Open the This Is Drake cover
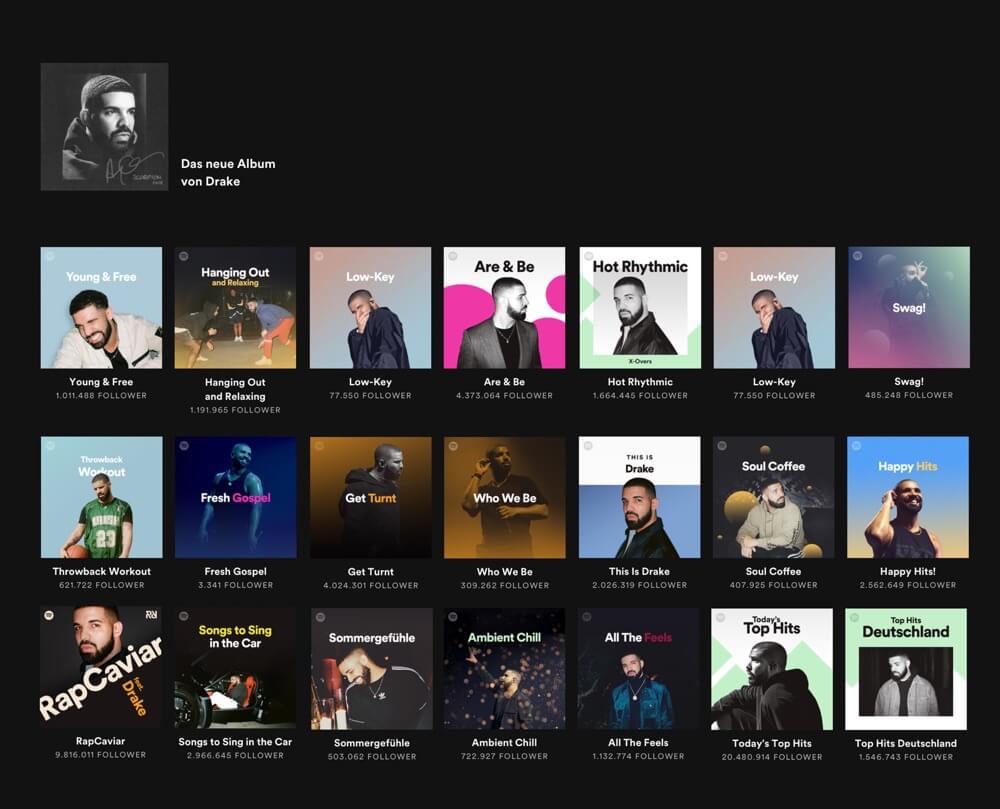Image resolution: width=1000 pixels, height=809 pixels. click(640, 497)
